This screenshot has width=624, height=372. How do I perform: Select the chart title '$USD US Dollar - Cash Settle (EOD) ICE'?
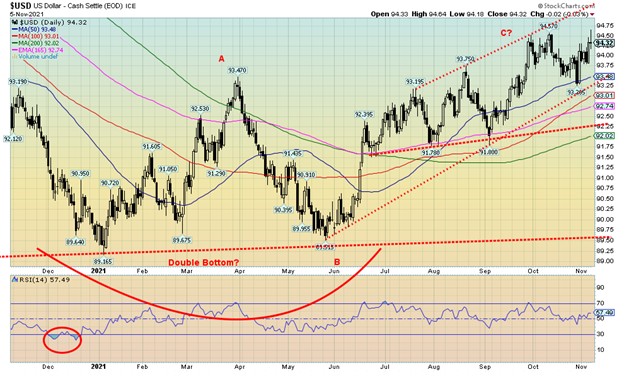coord(72,6)
